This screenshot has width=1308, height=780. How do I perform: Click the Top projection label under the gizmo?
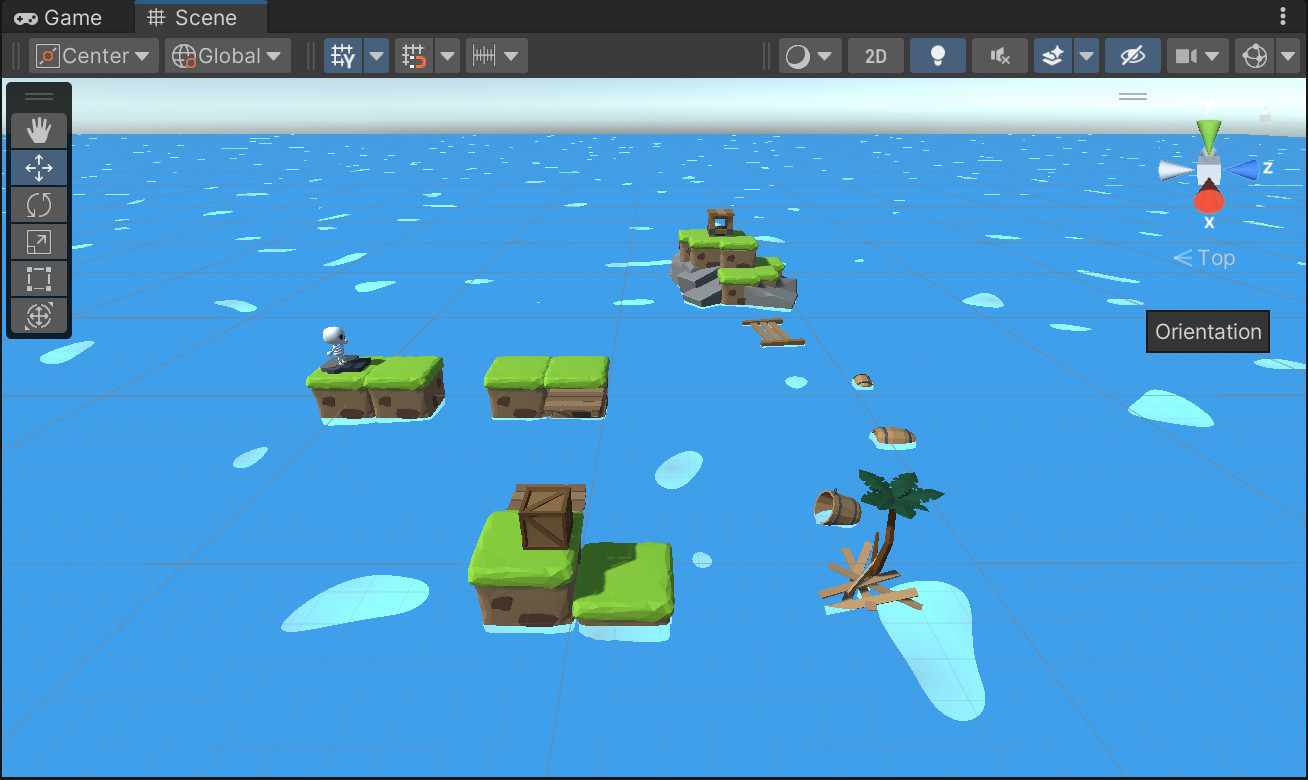click(1205, 258)
